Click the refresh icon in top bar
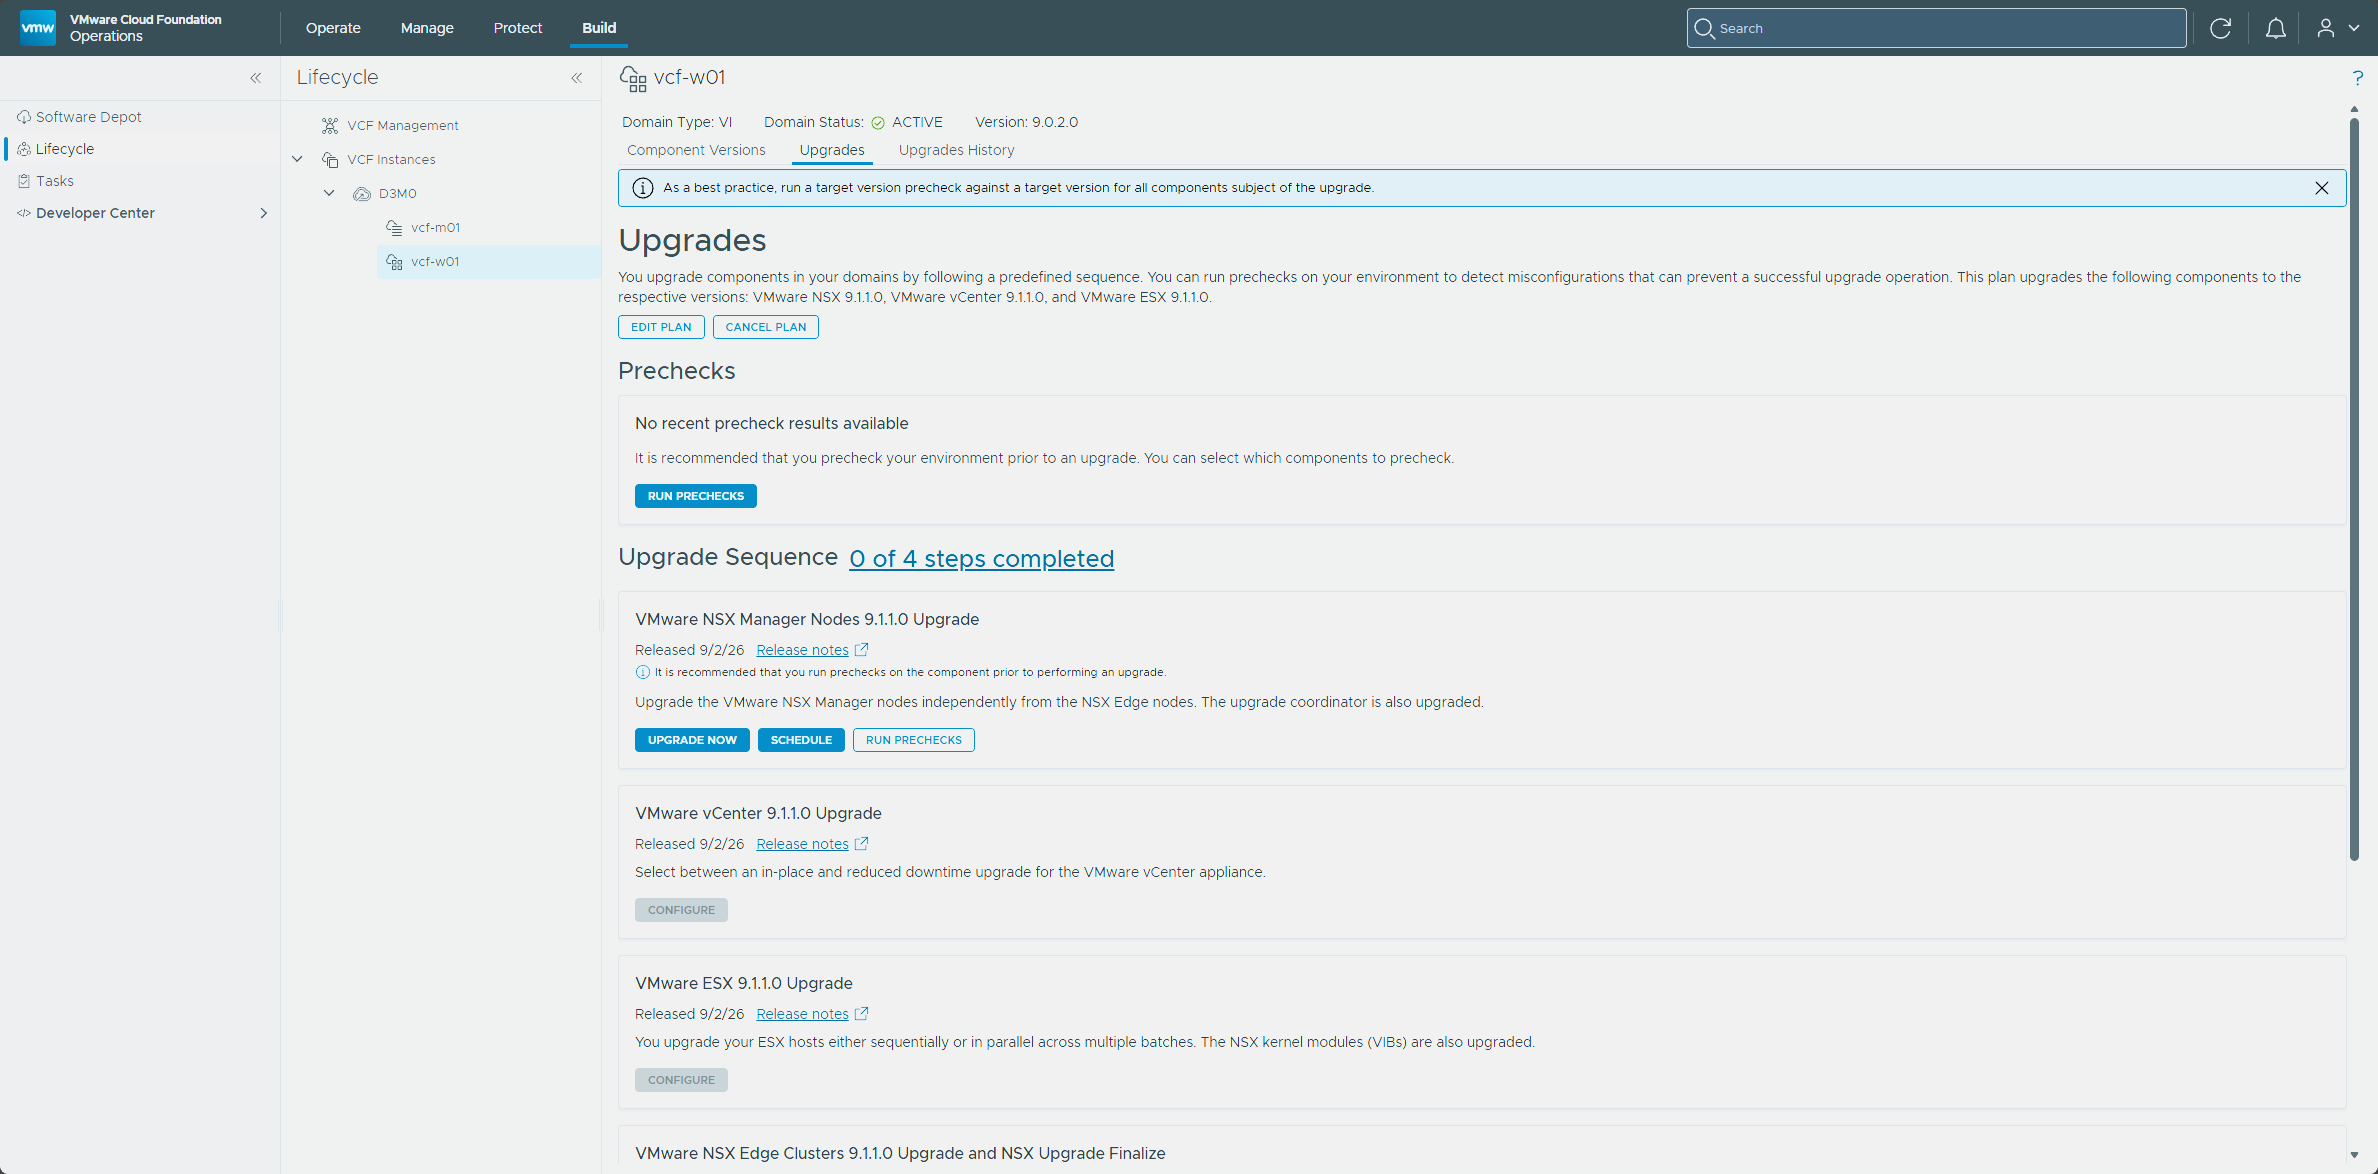 tap(2220, 28)
